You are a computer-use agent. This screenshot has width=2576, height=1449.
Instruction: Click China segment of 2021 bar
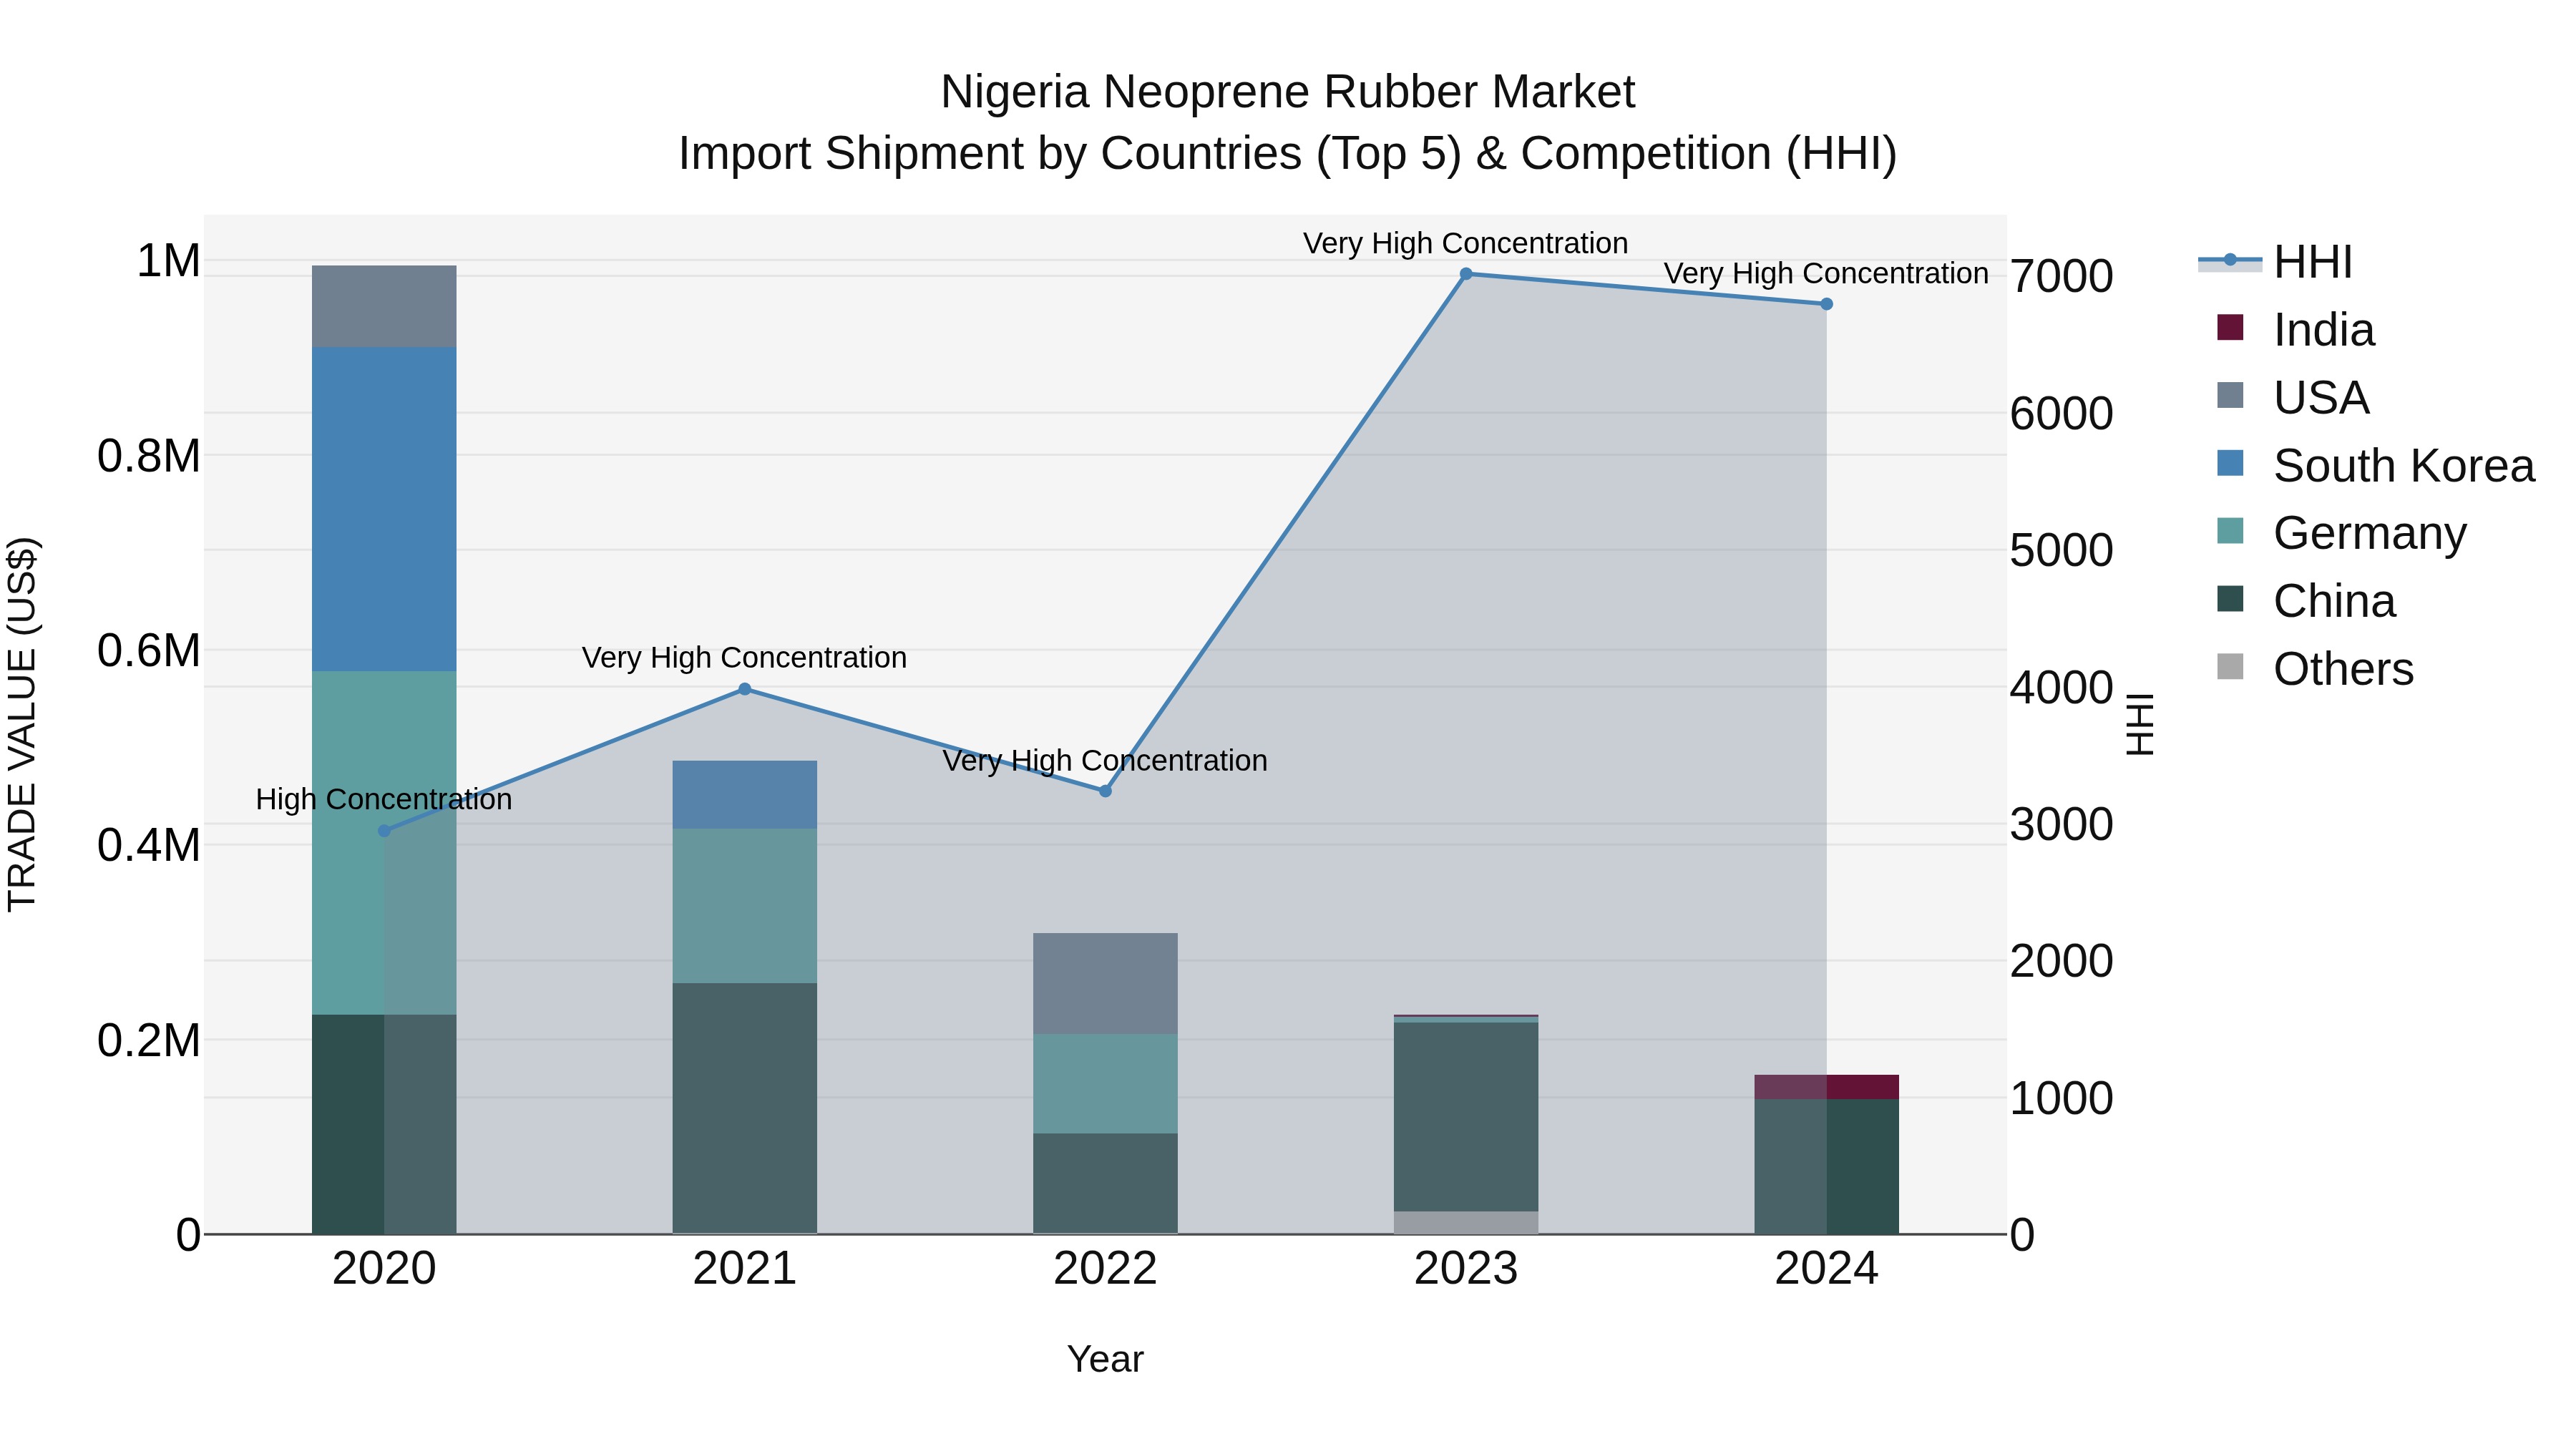tap(745, 1109)
